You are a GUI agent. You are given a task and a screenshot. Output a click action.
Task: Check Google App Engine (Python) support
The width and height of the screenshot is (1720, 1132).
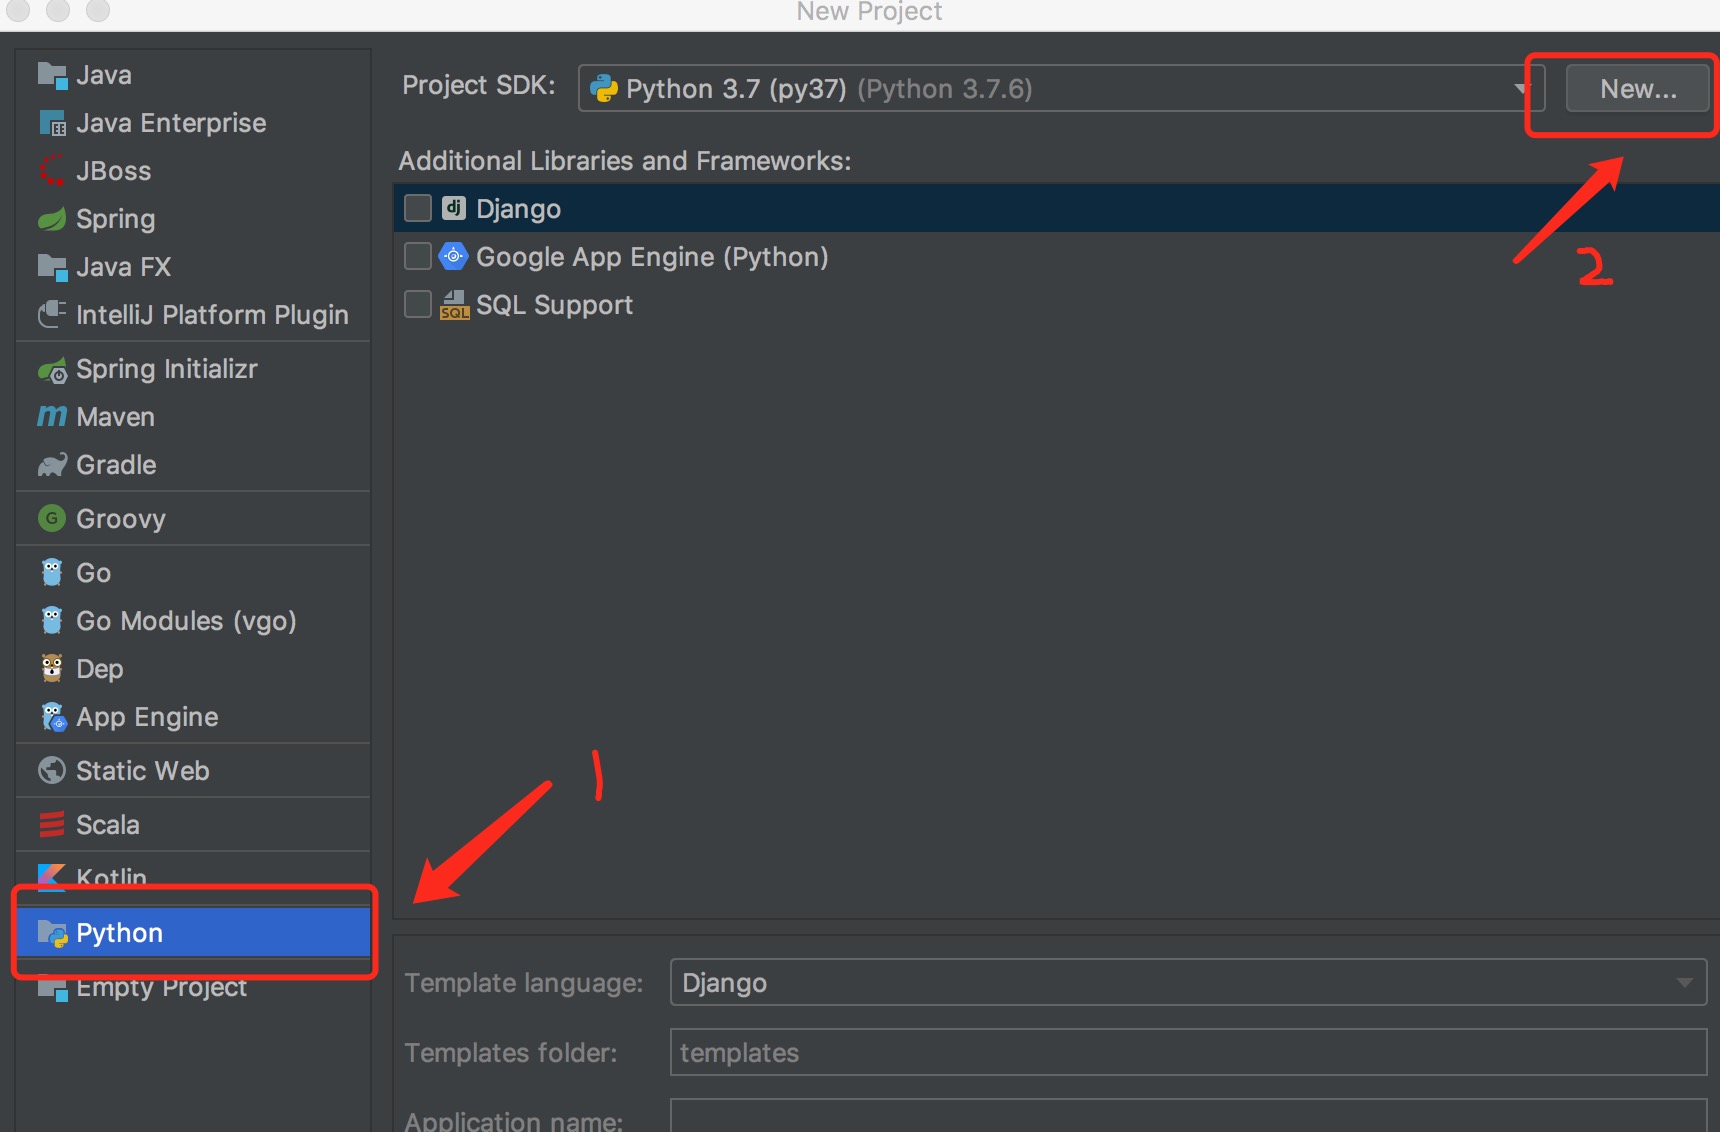417,256
